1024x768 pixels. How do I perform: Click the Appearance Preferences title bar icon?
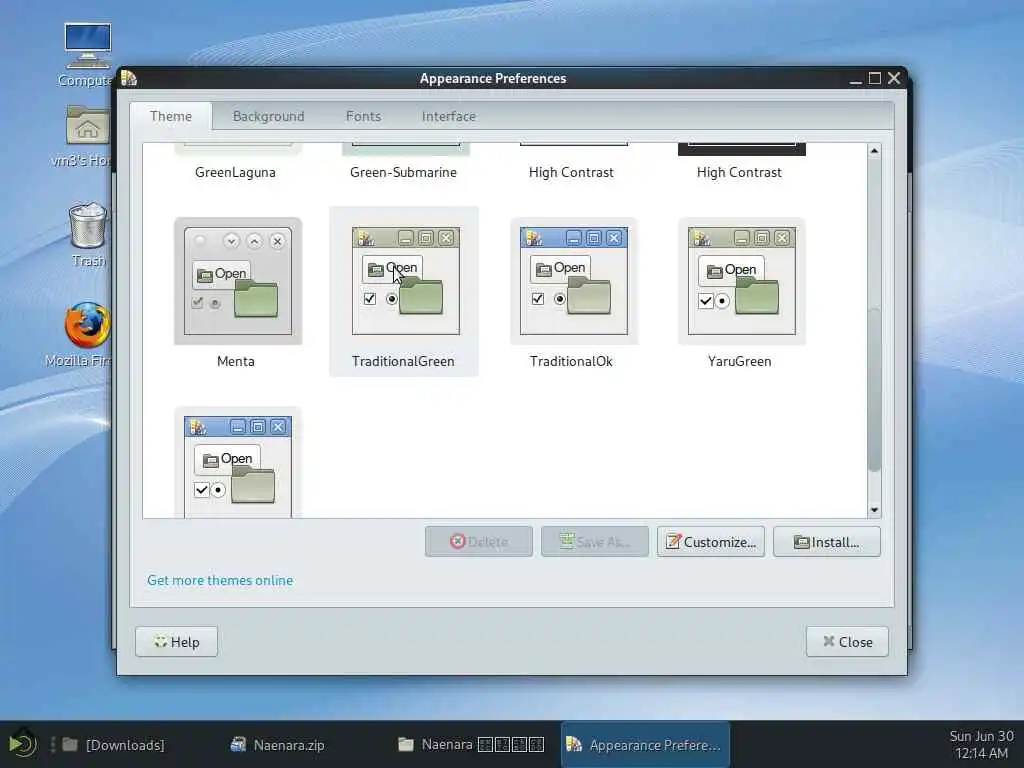pos(129,78)
